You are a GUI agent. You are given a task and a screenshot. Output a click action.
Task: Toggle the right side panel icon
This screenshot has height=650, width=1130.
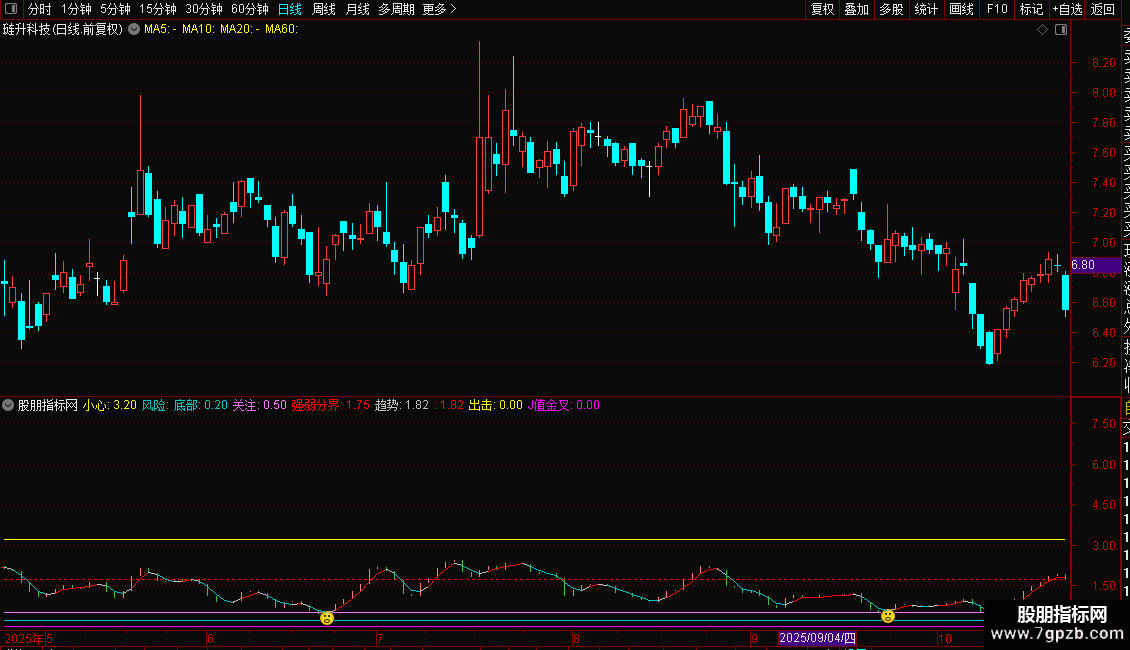pos(1062,30)
